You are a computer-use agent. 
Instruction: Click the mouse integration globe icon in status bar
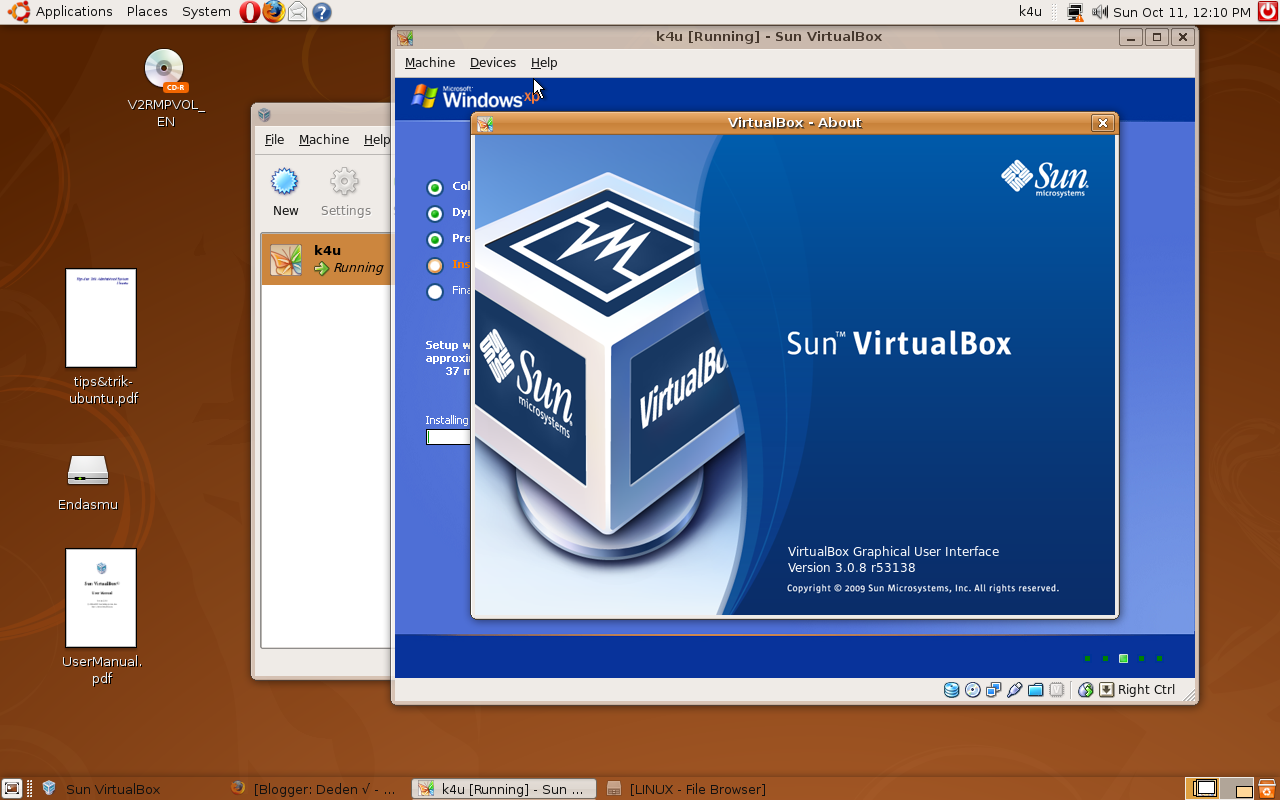click(1085, 690)
